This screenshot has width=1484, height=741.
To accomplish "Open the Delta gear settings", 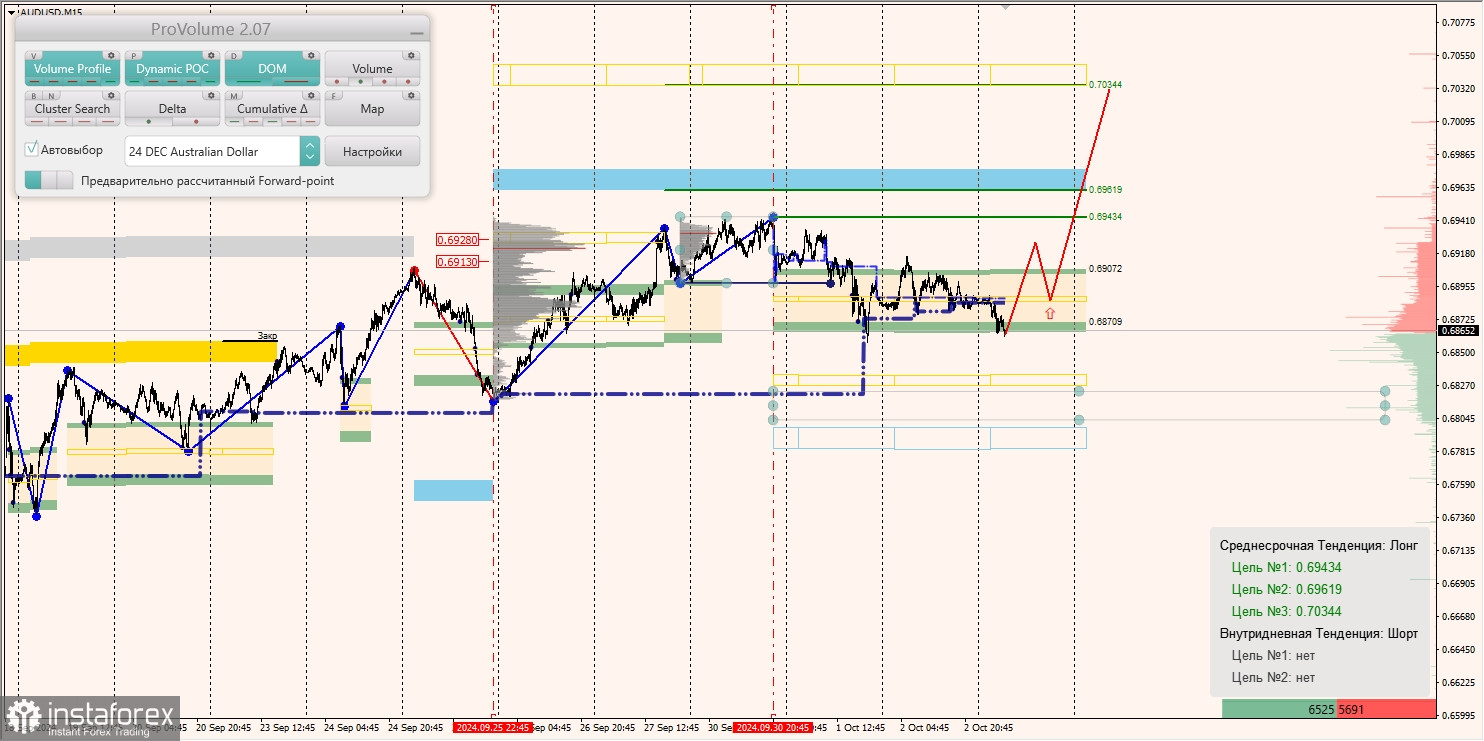I will [211, 95].
